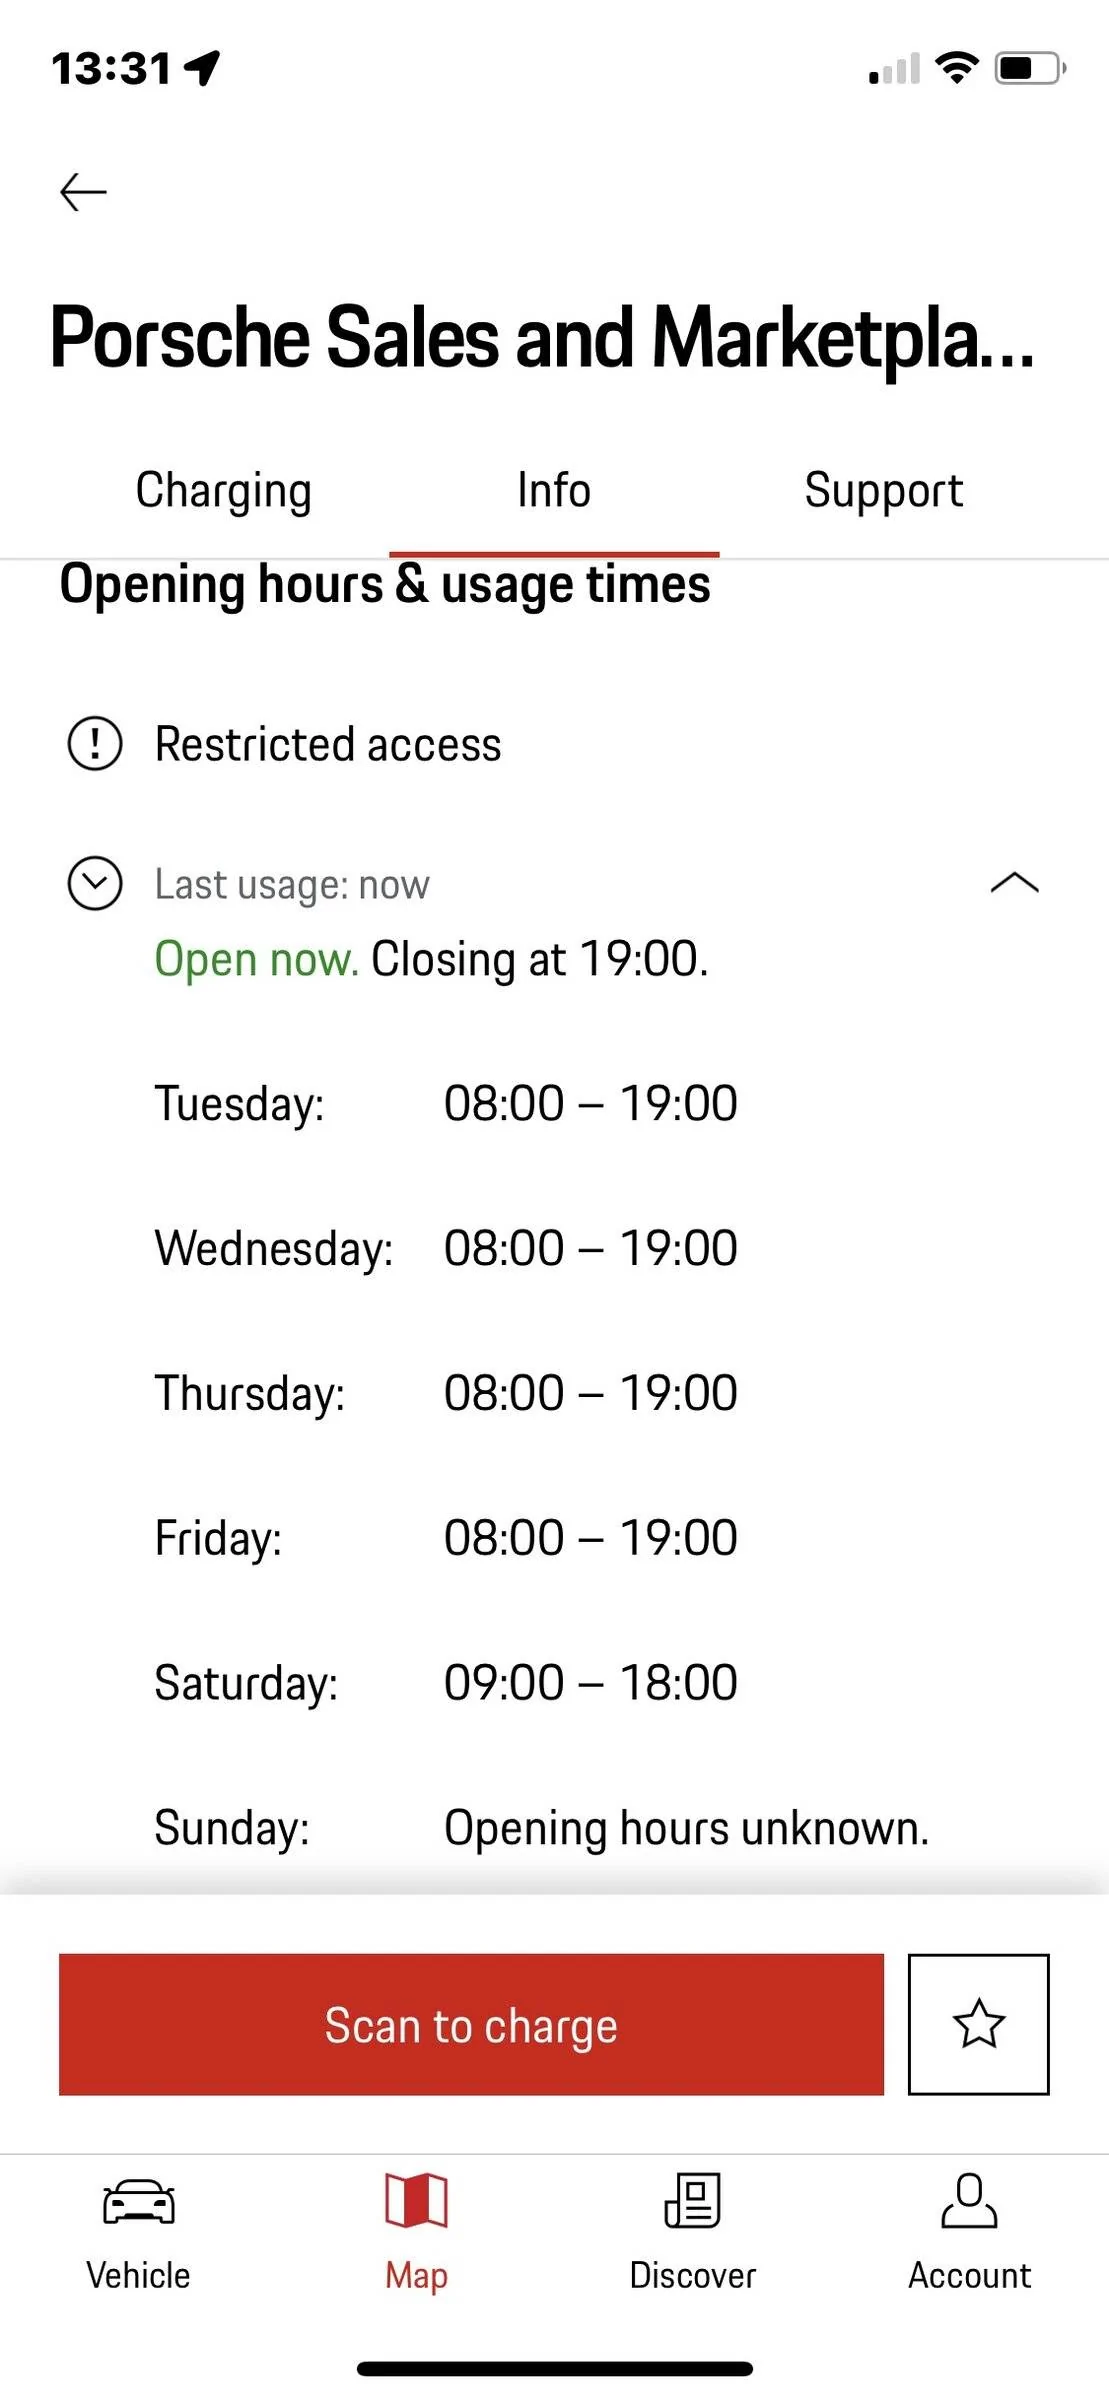This screenshot has width=1109, height=2400.
Task: Tap the Open now closing time text
Action: point(431,960)
